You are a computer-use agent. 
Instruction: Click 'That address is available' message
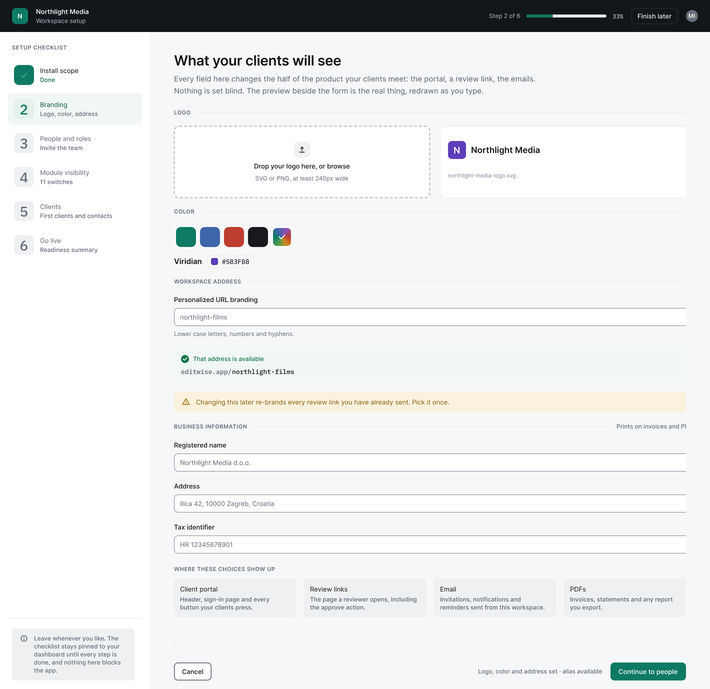pos(228,359)
